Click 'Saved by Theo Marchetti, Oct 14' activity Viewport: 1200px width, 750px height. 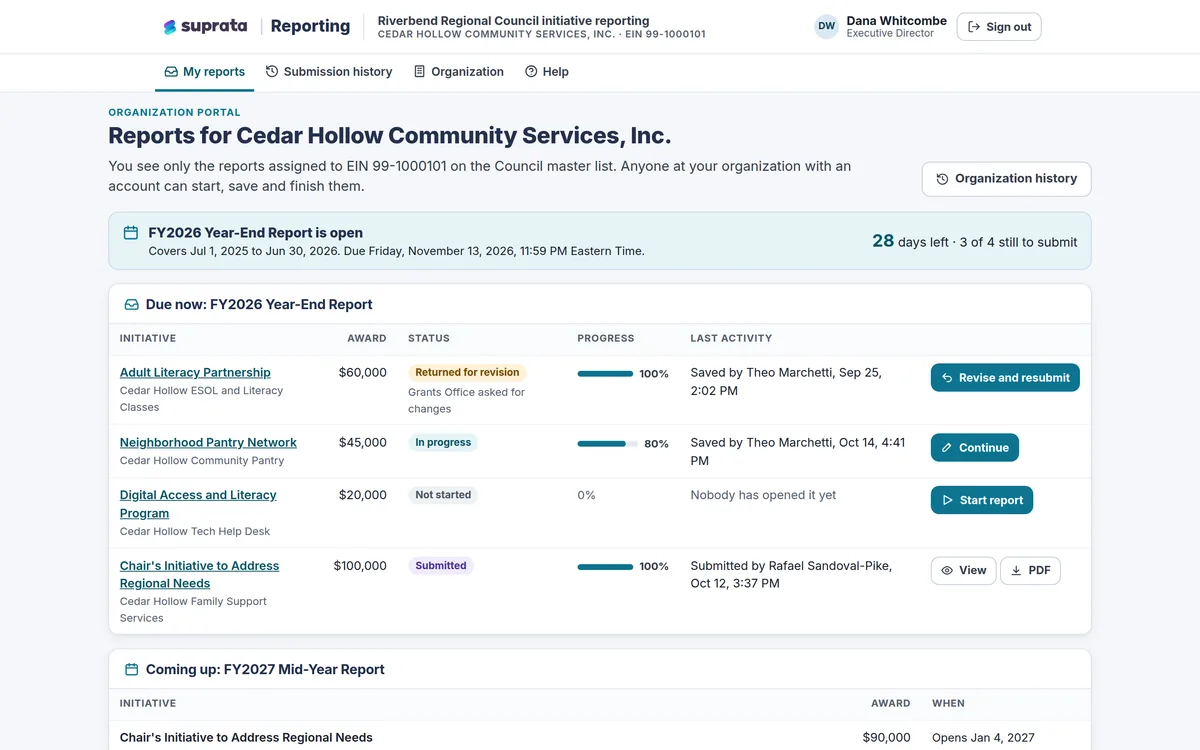pyautogui.click(x=798, y=451)
